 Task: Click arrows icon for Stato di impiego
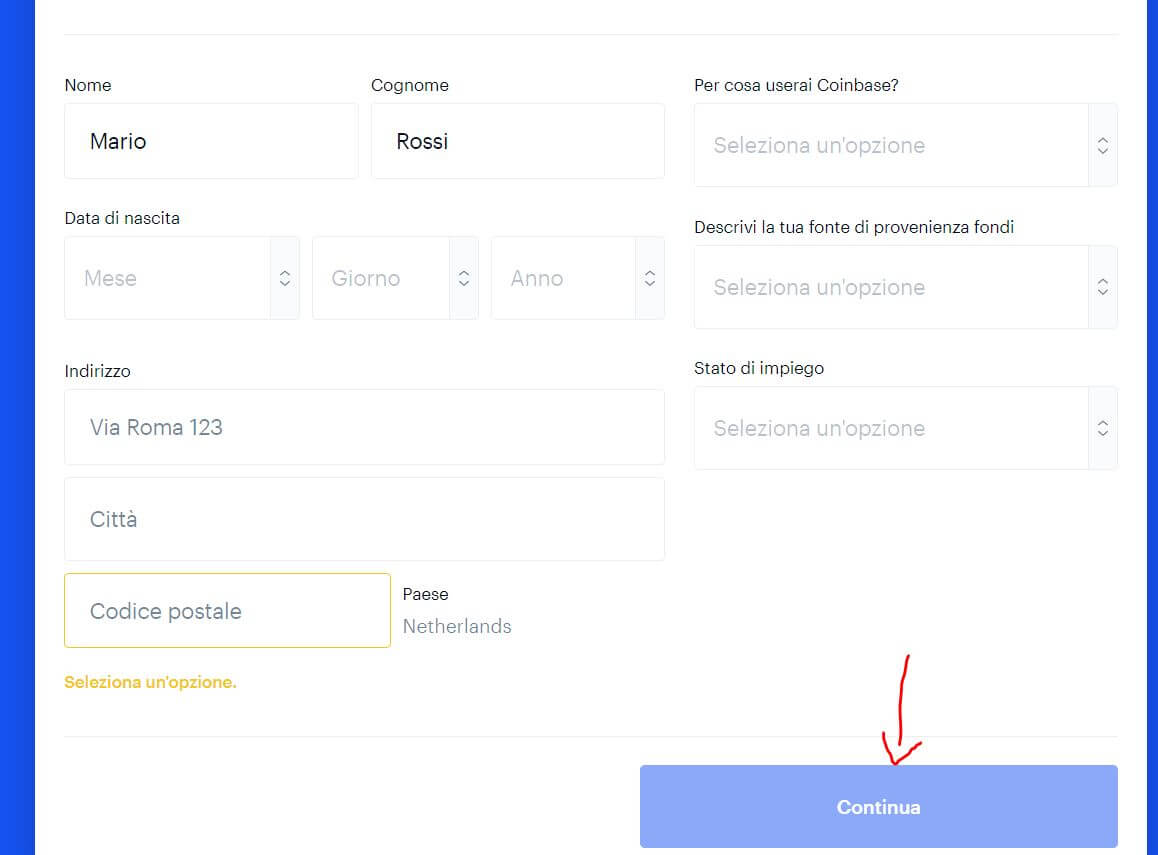1103,428
